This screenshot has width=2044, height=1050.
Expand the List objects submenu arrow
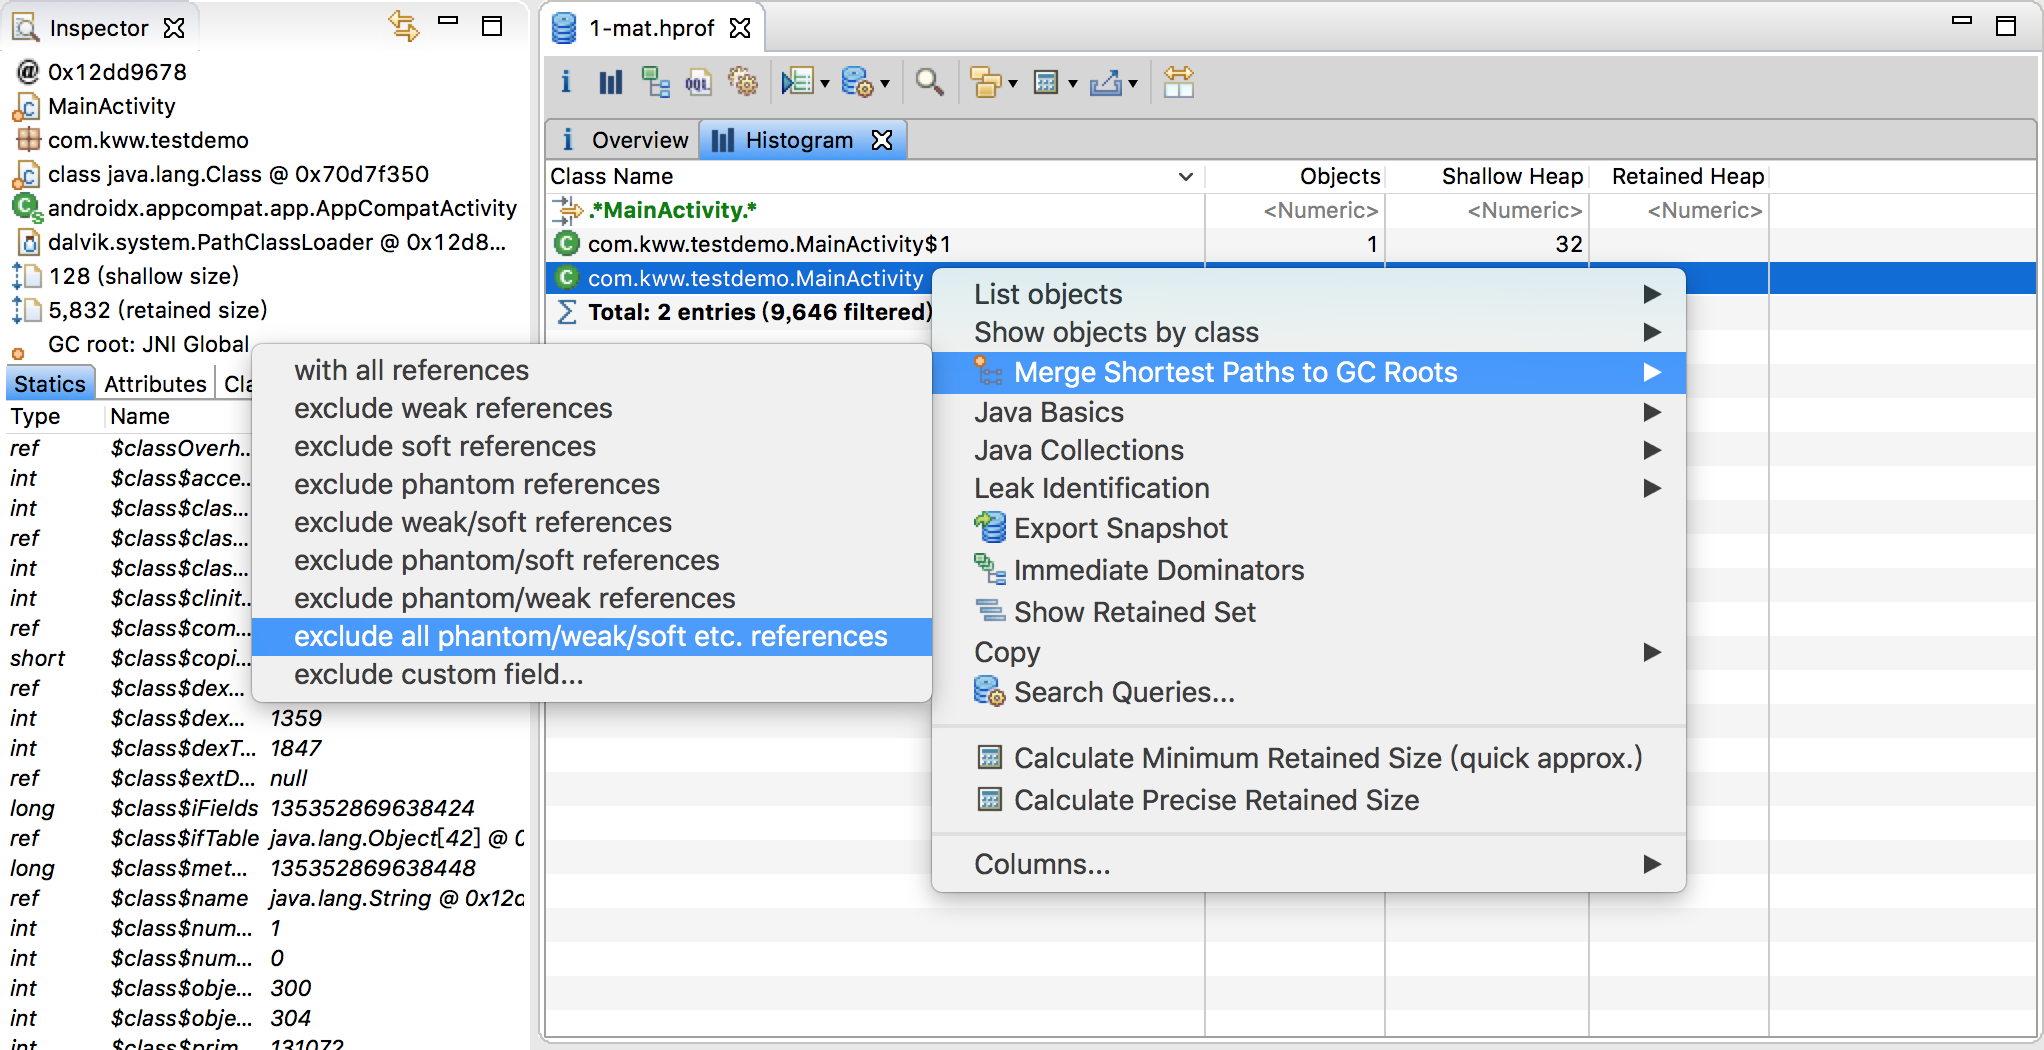(1652, 294)
